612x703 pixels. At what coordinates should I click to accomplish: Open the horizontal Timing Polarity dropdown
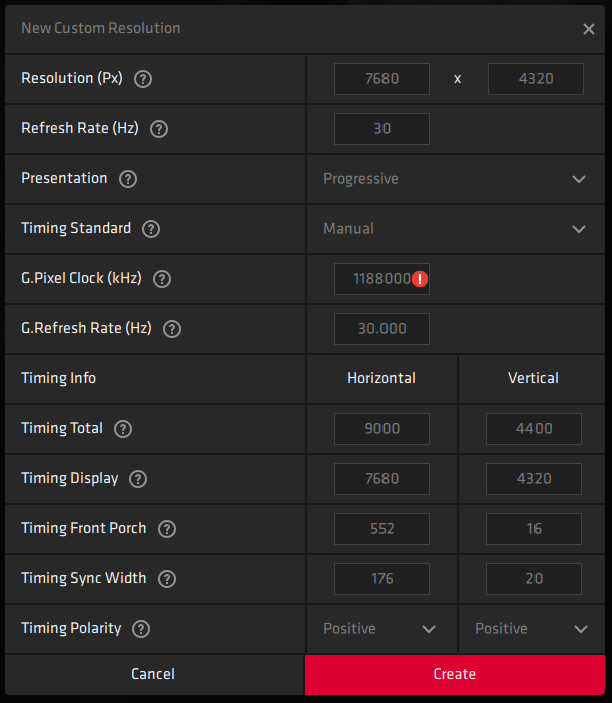point(381,629)
